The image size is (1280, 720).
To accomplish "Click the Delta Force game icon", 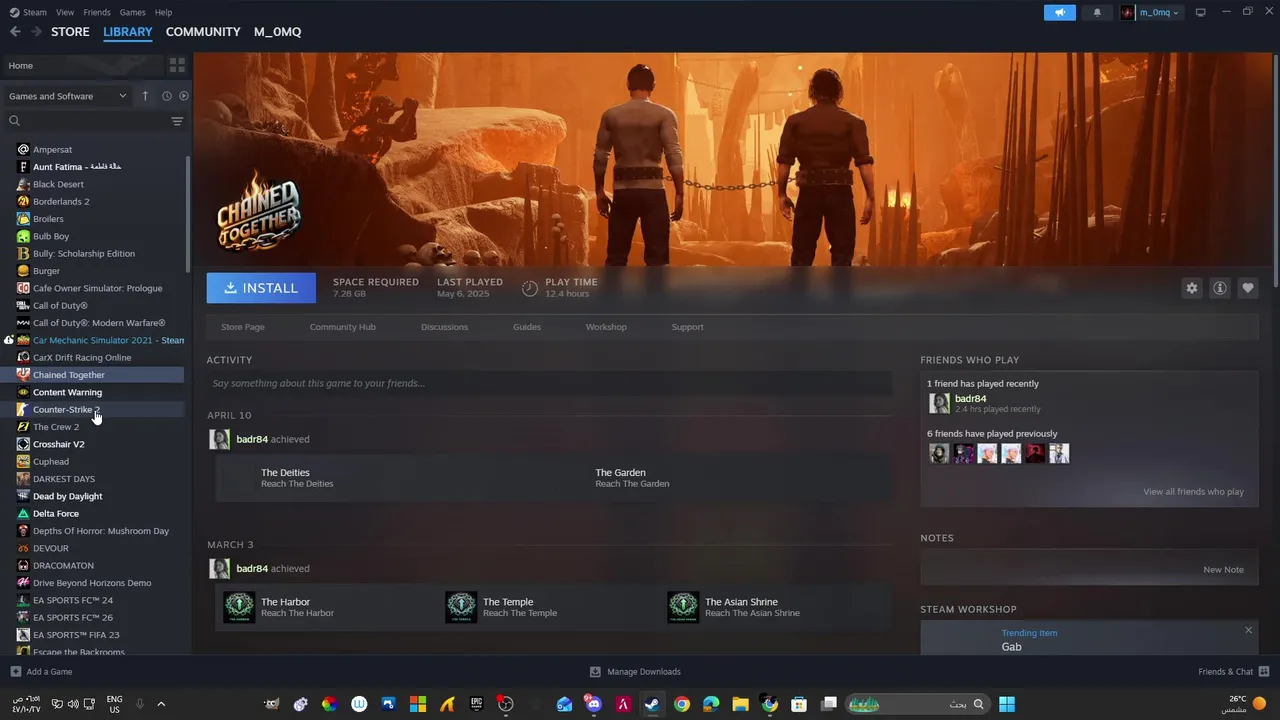I will coord(23,514).
